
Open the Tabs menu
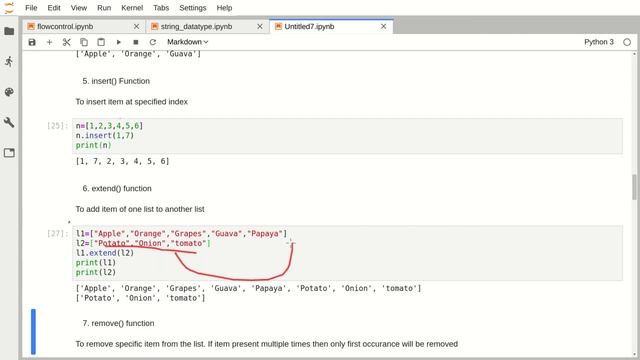(161, 8)
